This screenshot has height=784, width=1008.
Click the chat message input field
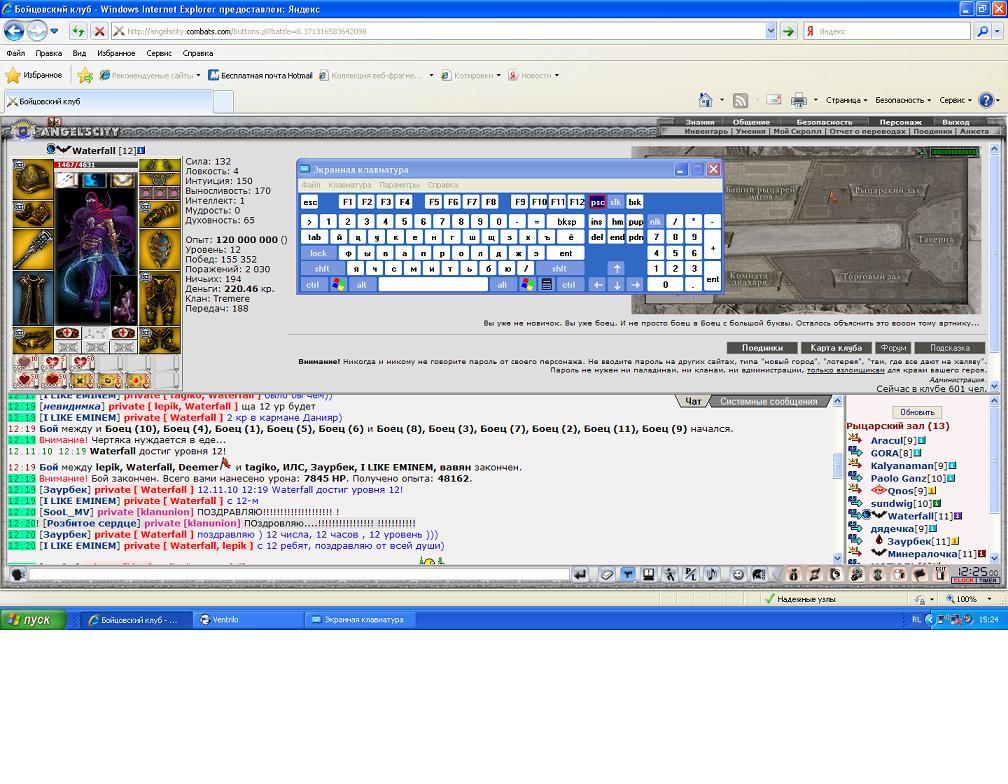[299, 575]
